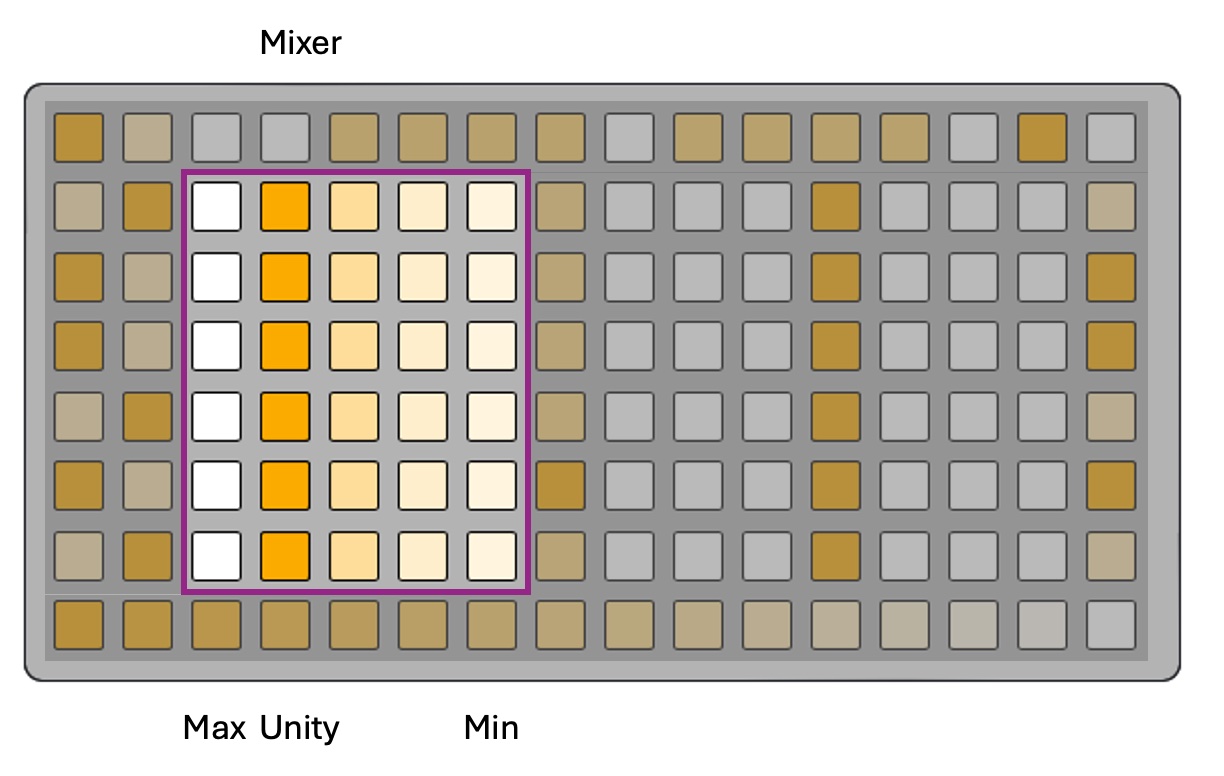Tap the bottom-row pad directly below the Unity column
This screenshot has width=1224, height=776.
pos(286,625)
